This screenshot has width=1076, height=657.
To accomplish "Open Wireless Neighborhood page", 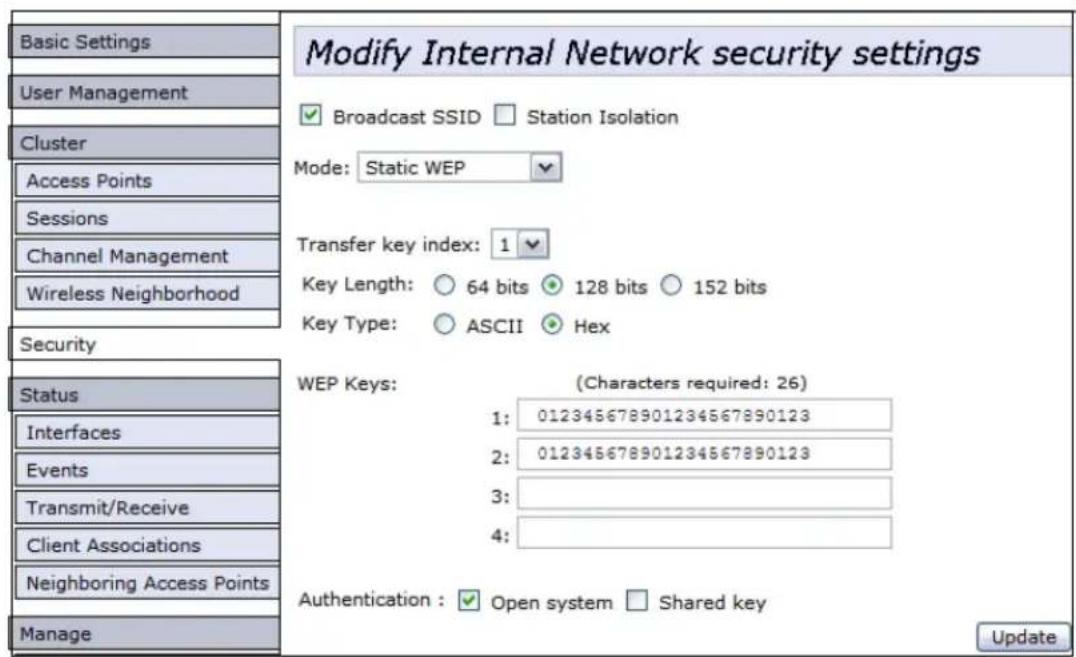I will (148, 294).
